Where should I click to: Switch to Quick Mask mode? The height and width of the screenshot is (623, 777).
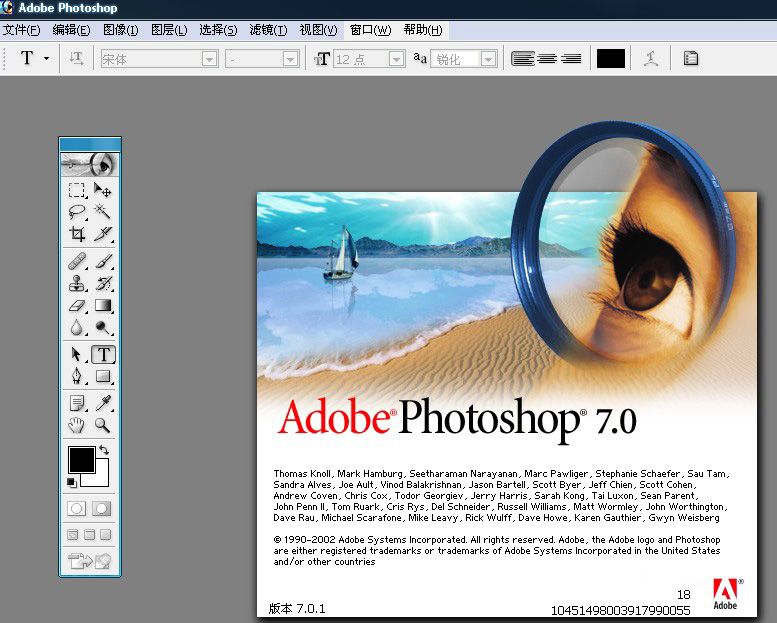pos(102,509)
